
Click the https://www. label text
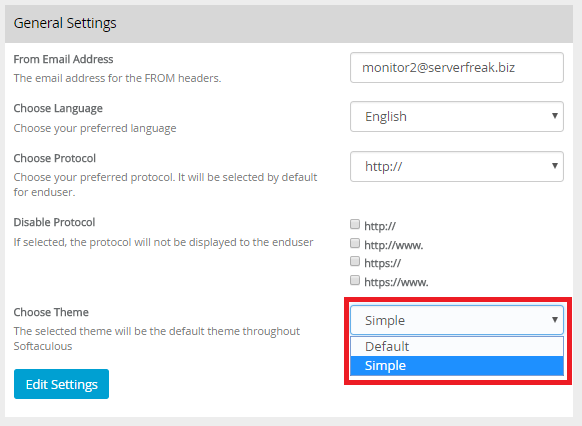396,282
